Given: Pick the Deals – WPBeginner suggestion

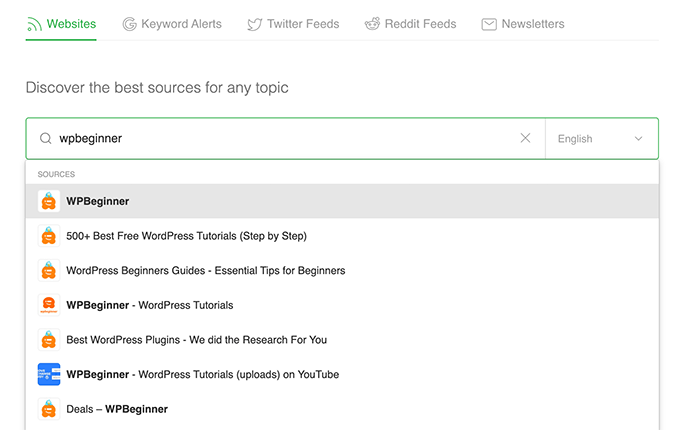Looking at the screenshot, I should [342, 409].
